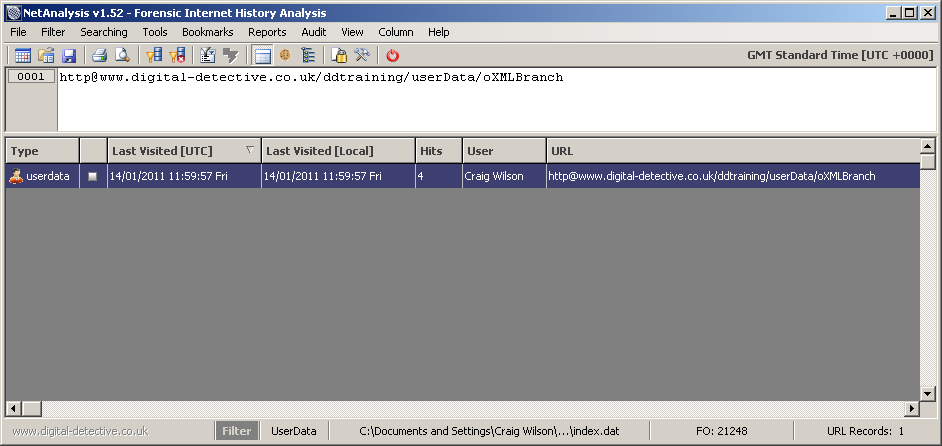This screenshot has width=942, height=446.
Task: Click the 0001 record number box
Action: pyautogui.click(x=31, y=77)
